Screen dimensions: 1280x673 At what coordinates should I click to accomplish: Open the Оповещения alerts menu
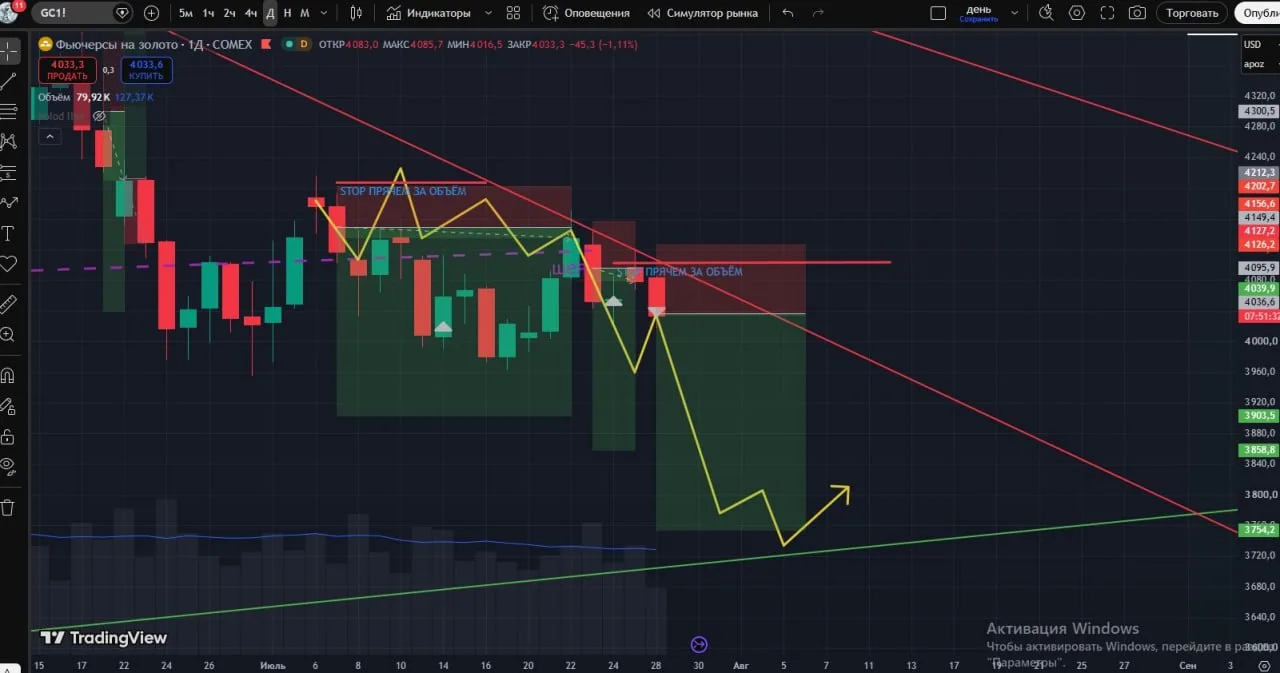(587, 13)
